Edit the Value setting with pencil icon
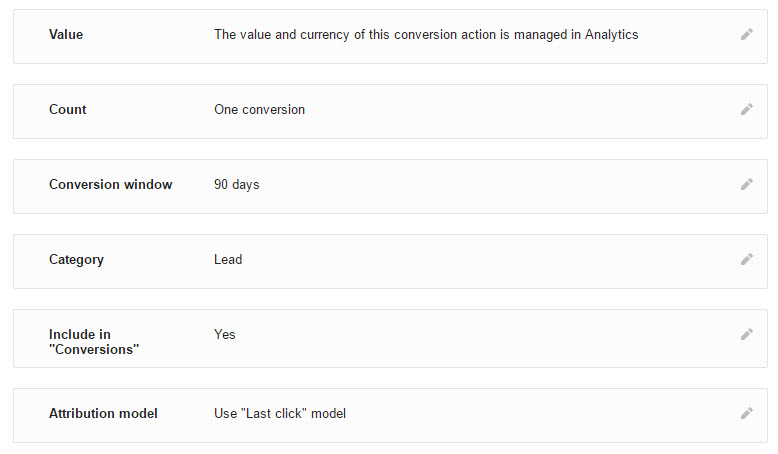The height and width of the screenshot is (454, 778). pyautogui.click(x=747, y=34)
